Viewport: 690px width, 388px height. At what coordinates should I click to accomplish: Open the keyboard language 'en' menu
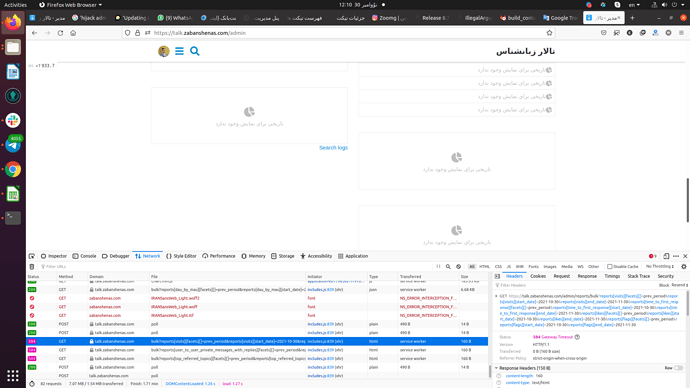(634, 5)
